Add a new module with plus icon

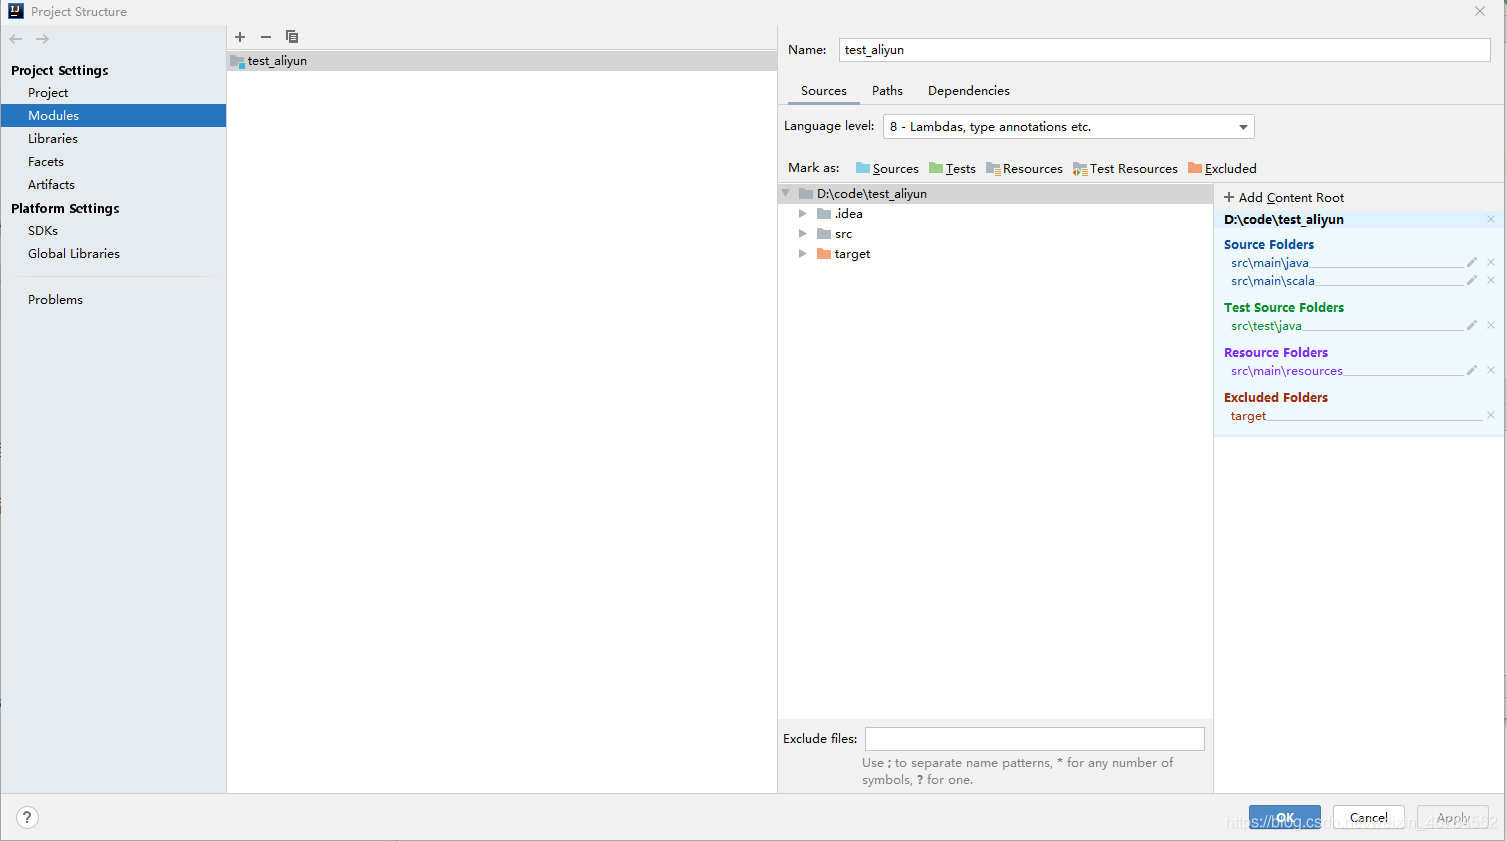point(240,37)
